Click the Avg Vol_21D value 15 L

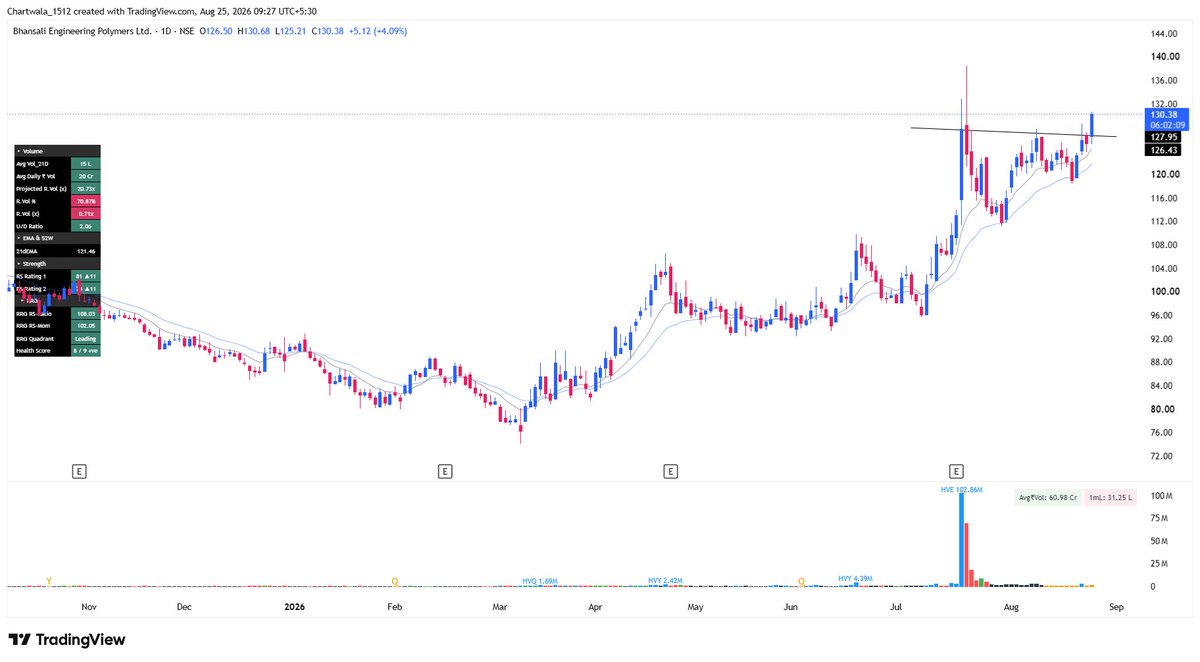click(85, 163)
